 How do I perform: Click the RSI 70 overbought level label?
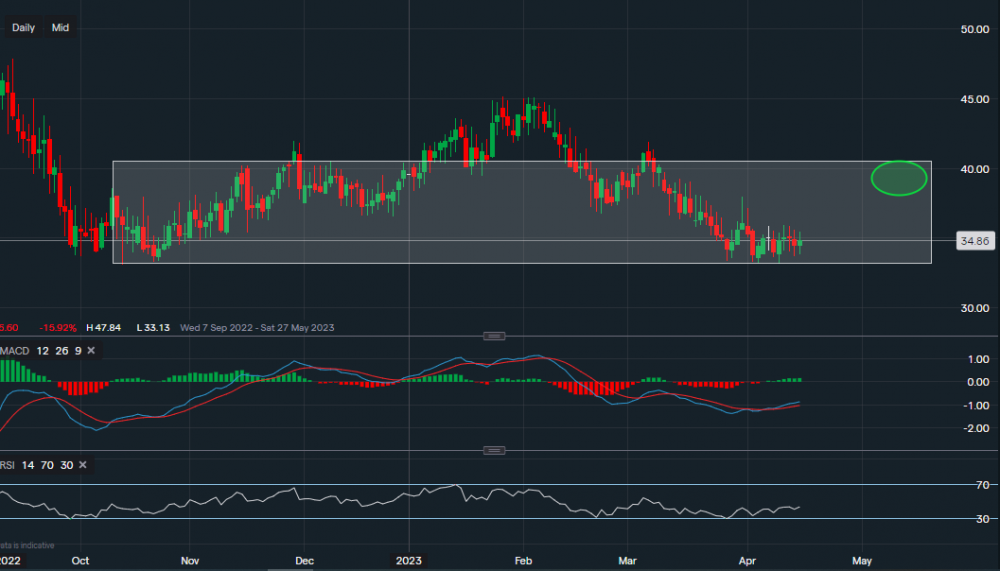point(982,485)
